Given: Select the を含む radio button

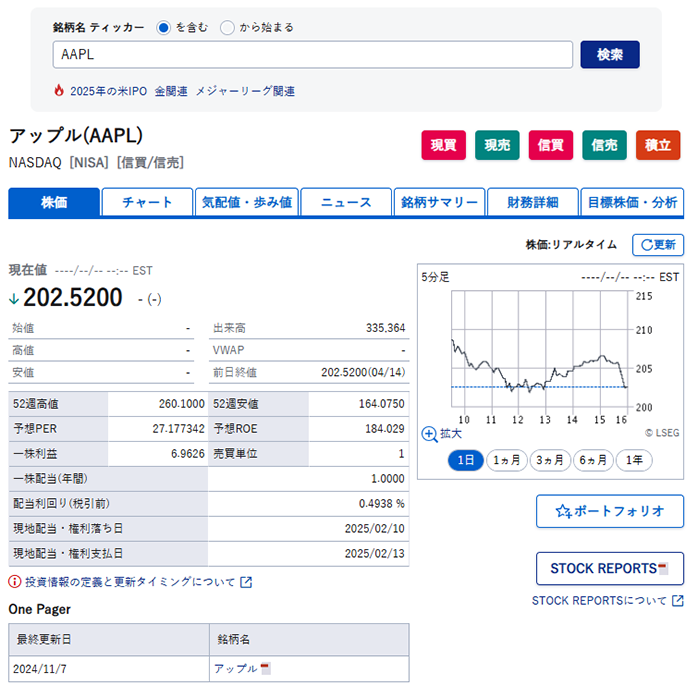Looking at the screenshot, I should coord(163,28).
